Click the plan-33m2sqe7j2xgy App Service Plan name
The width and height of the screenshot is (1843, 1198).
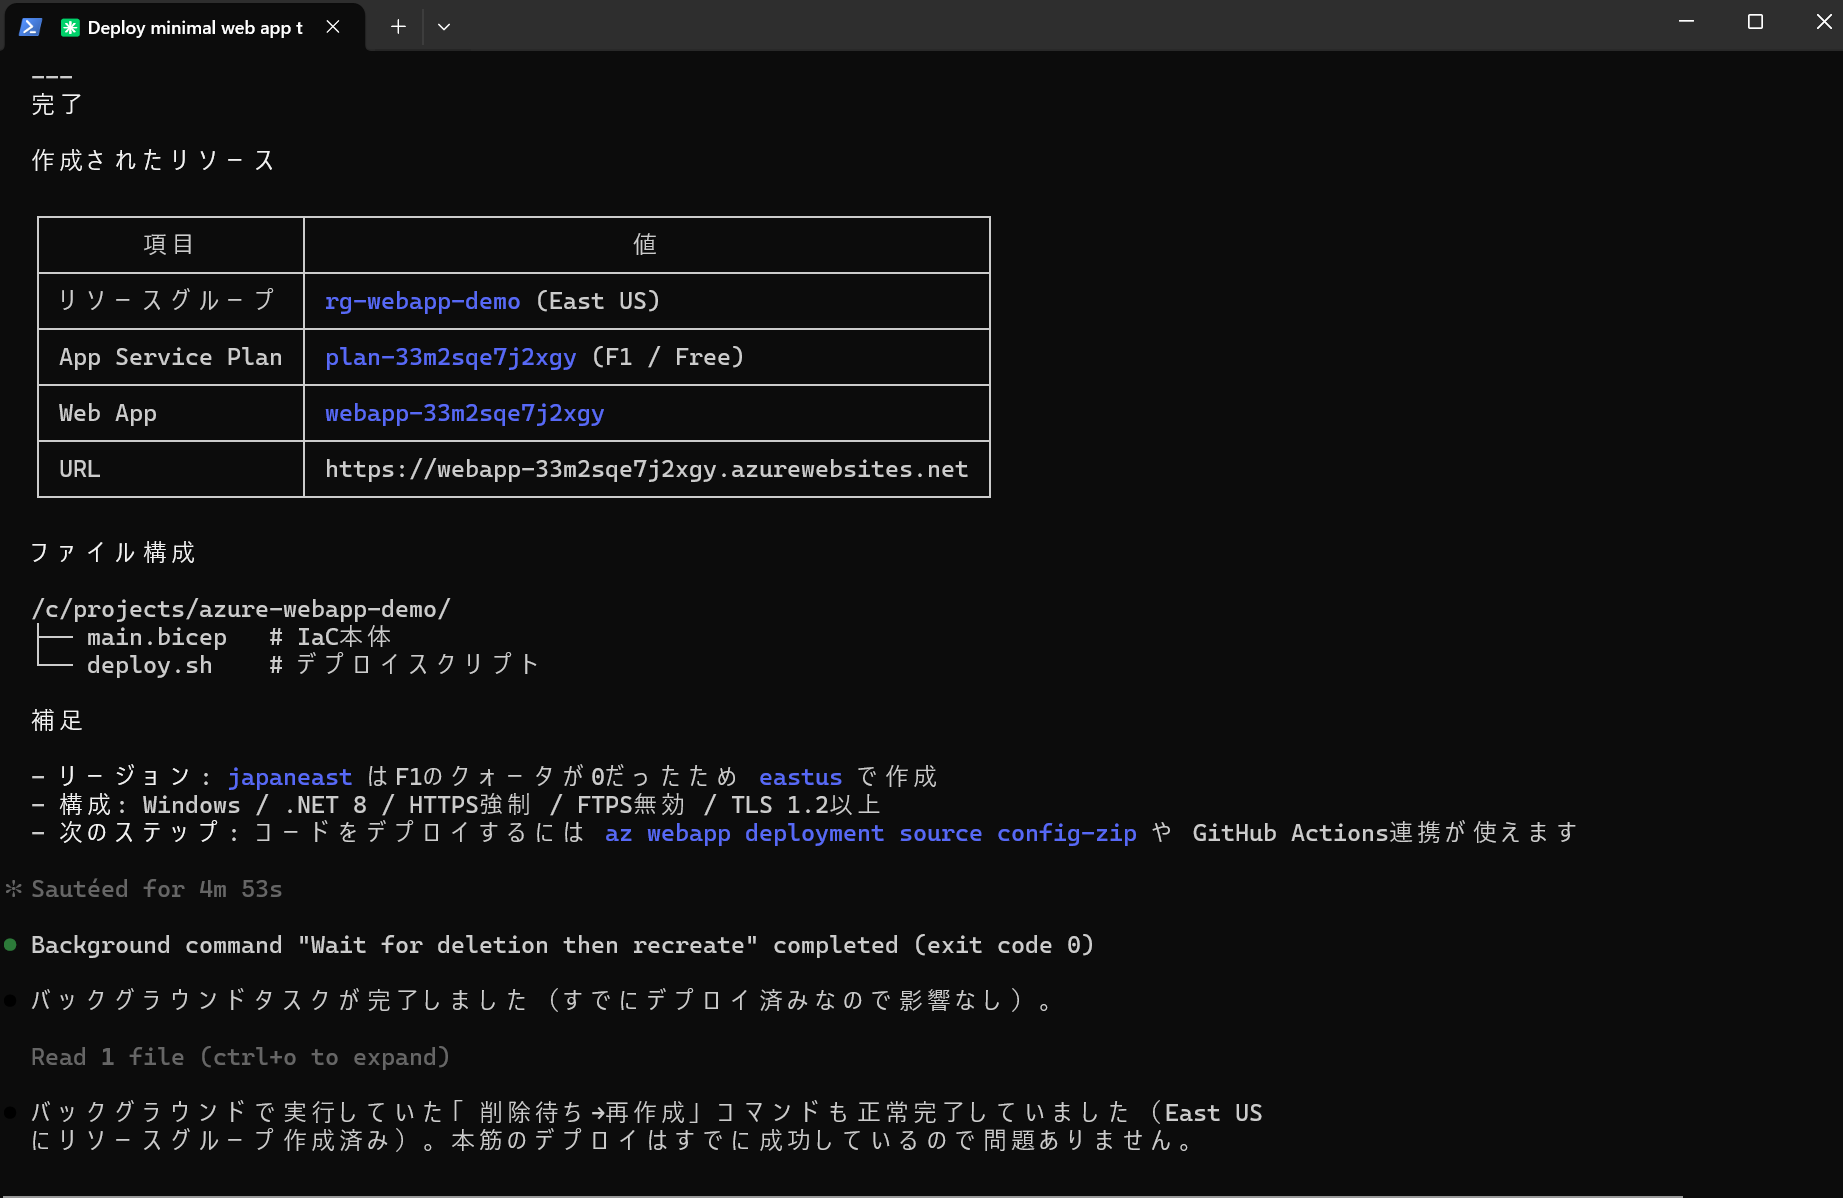450,357
